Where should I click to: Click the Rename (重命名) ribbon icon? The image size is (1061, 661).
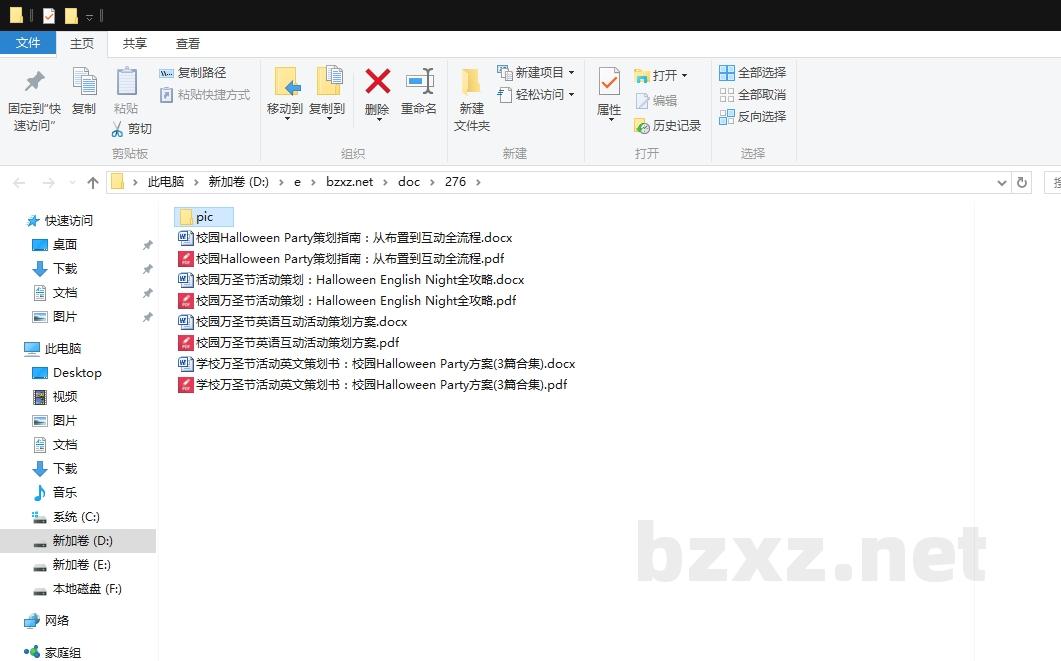point(419,82)
